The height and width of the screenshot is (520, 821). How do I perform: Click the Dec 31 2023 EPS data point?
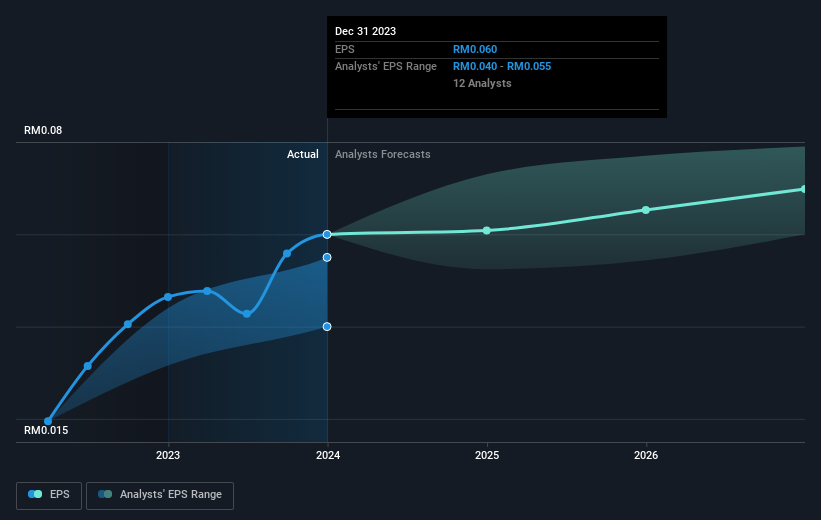pyautogui.click(x=327, y=234)
